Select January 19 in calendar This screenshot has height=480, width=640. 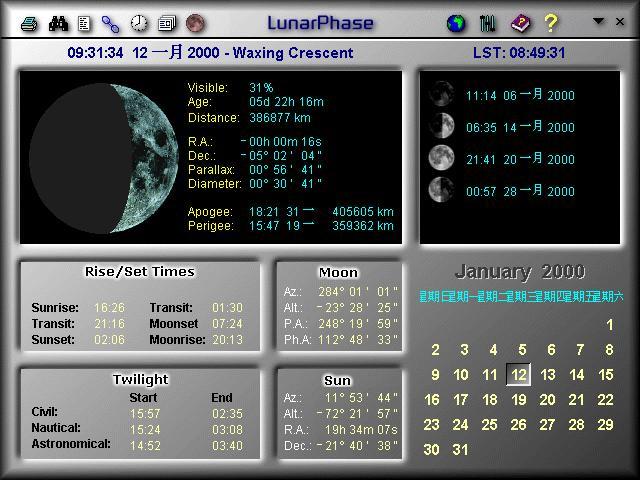tap(518, 400)
